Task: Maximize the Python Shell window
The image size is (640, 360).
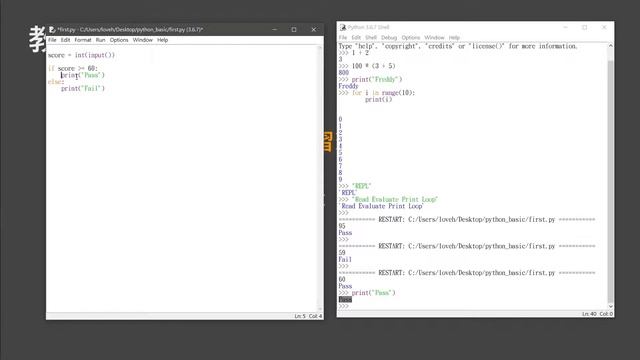Action: pyautogui.click(x=584, y=27)
